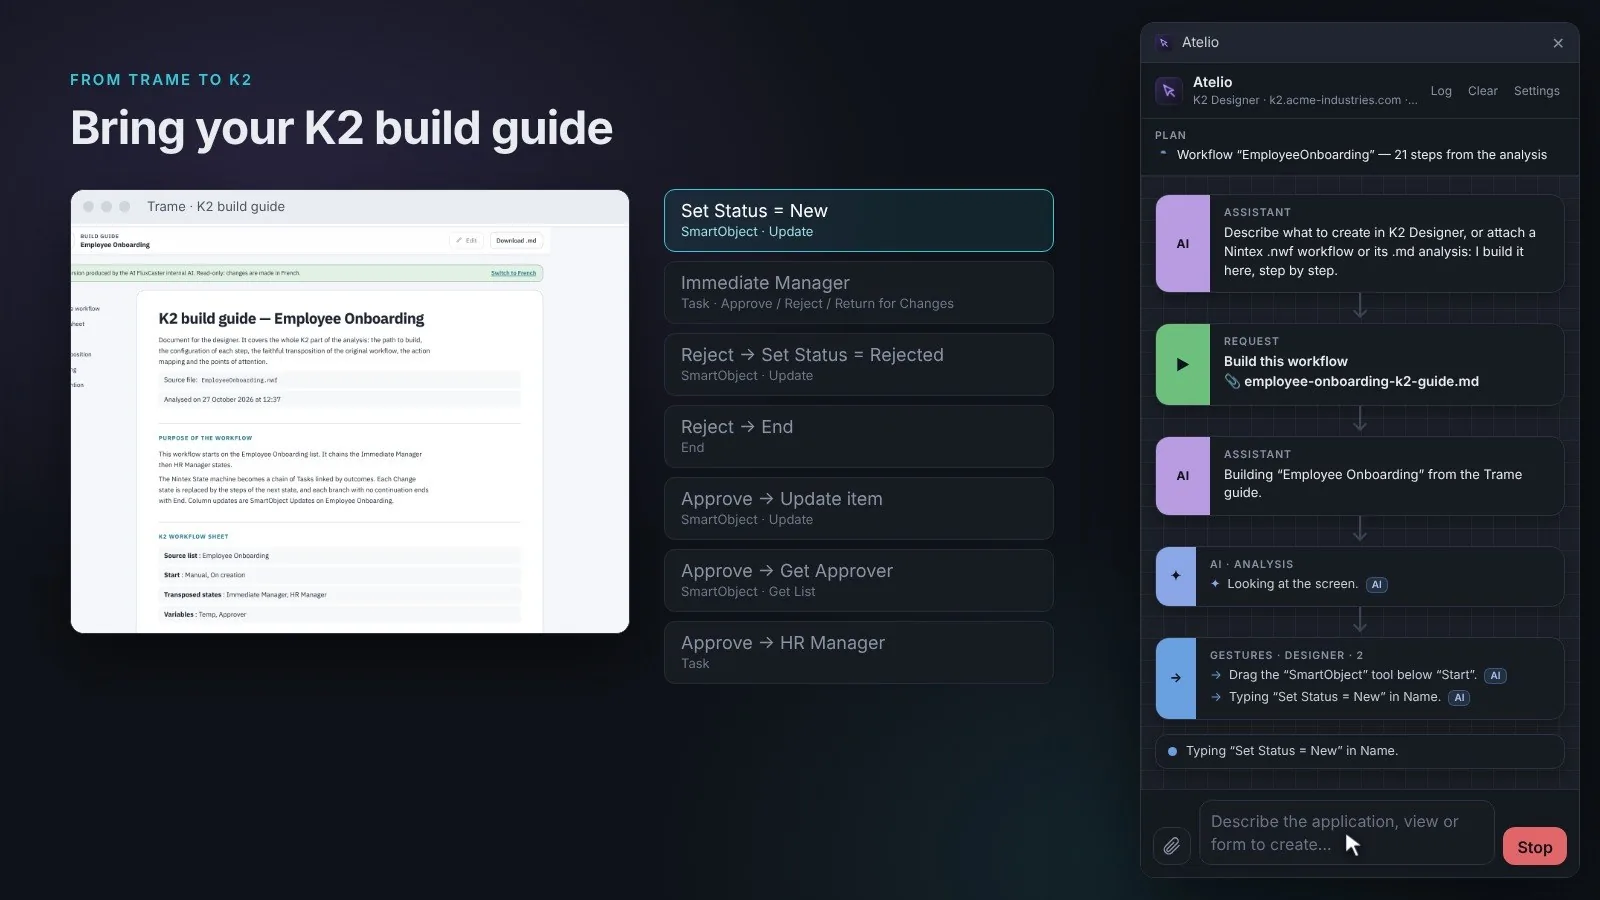Select the 'Reject → End' step card
Image resolution: width=1600 pixels, height=900 pixels.
859,436
